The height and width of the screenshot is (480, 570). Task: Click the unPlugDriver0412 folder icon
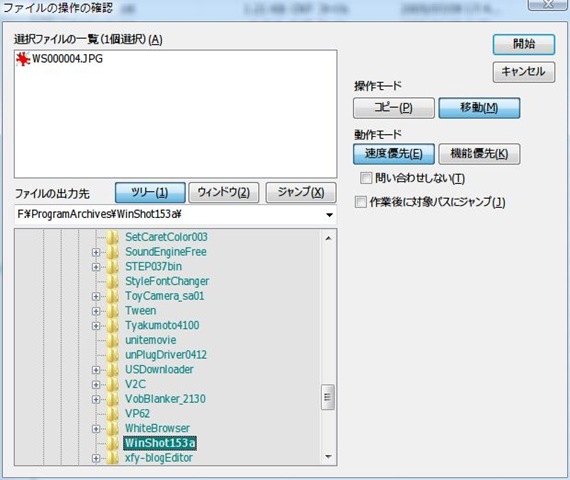113,355
